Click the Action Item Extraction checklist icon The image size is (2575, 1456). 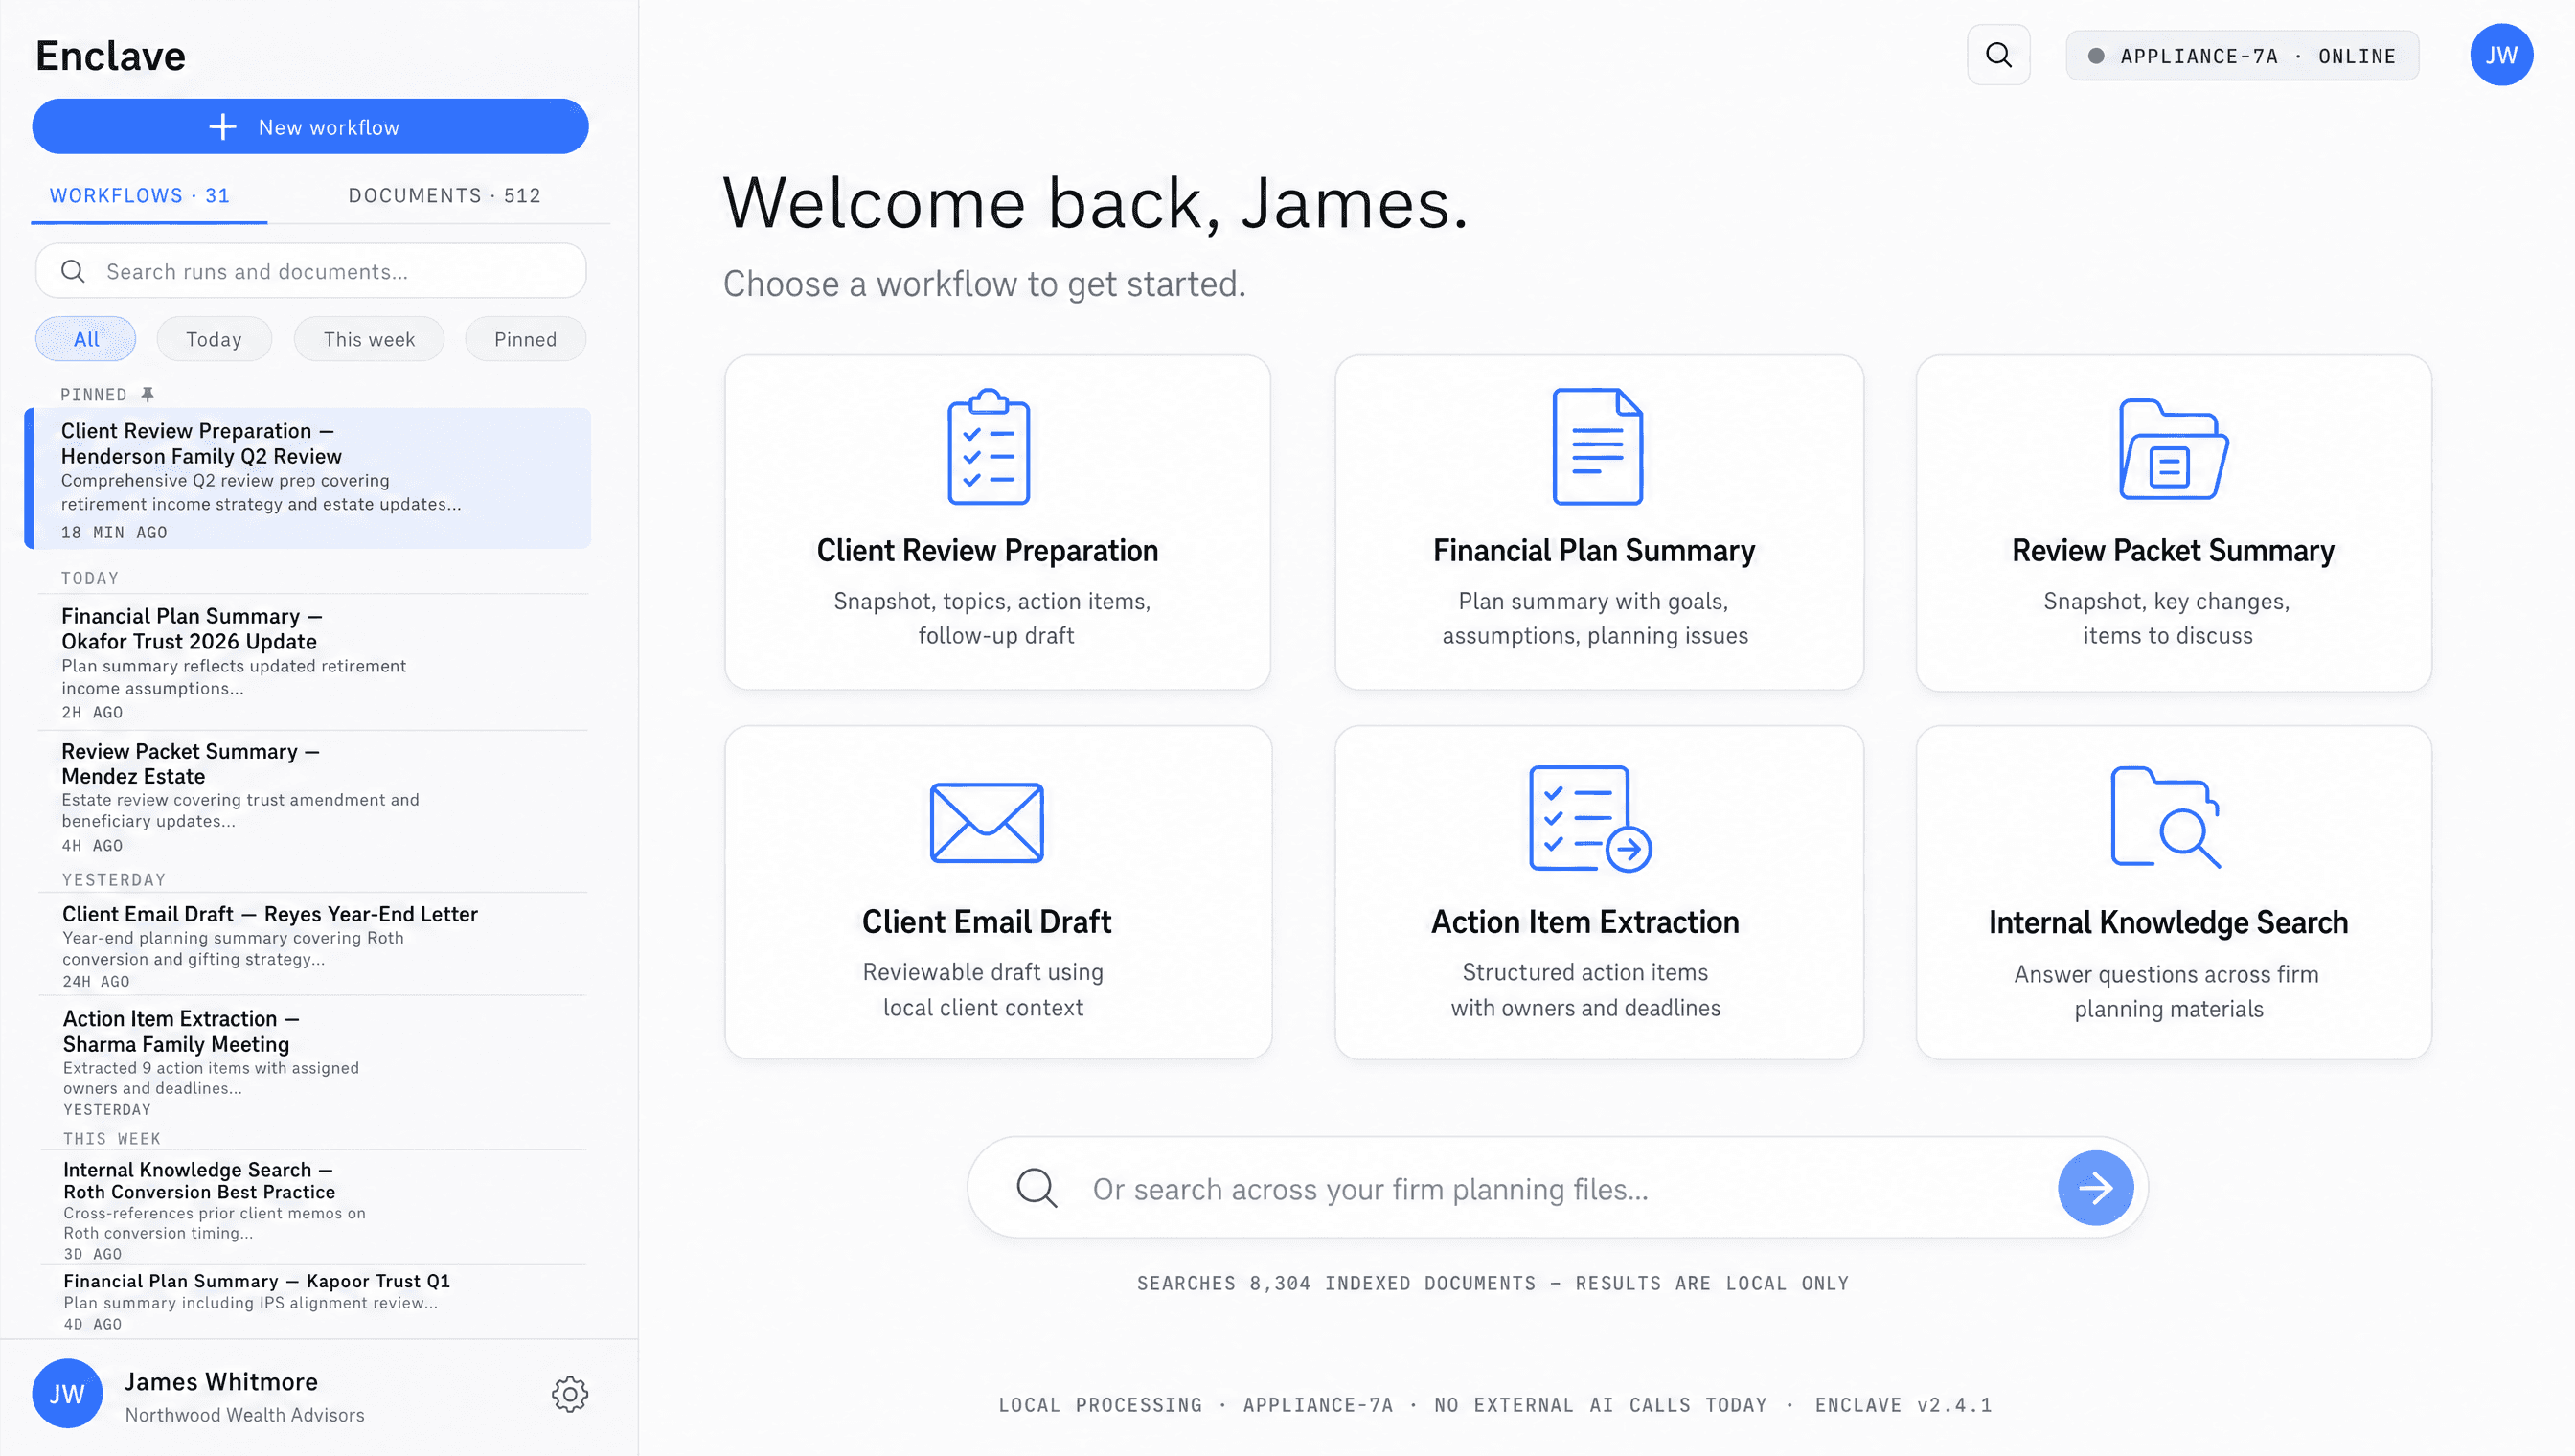[1590, 818]
